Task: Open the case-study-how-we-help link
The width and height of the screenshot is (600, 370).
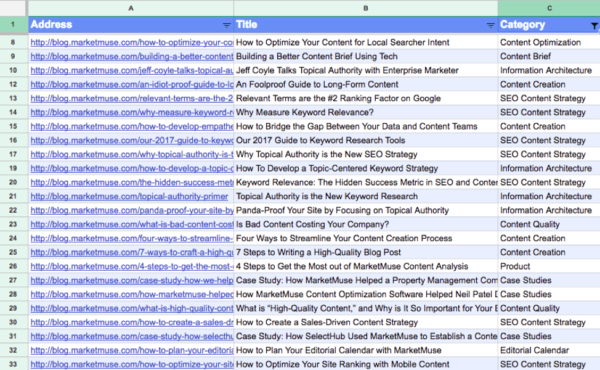Action: coord(132,280)
